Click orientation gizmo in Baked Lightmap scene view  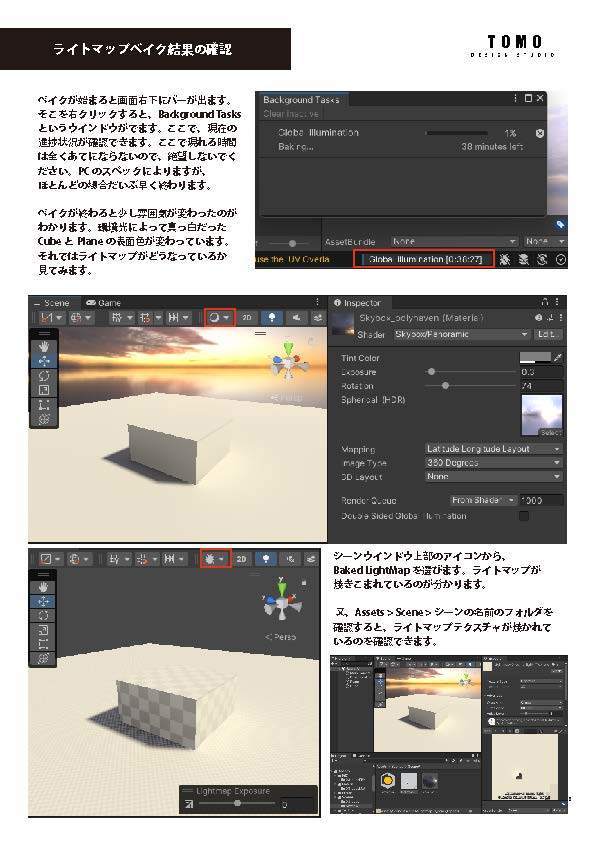(x=282, y=601)
